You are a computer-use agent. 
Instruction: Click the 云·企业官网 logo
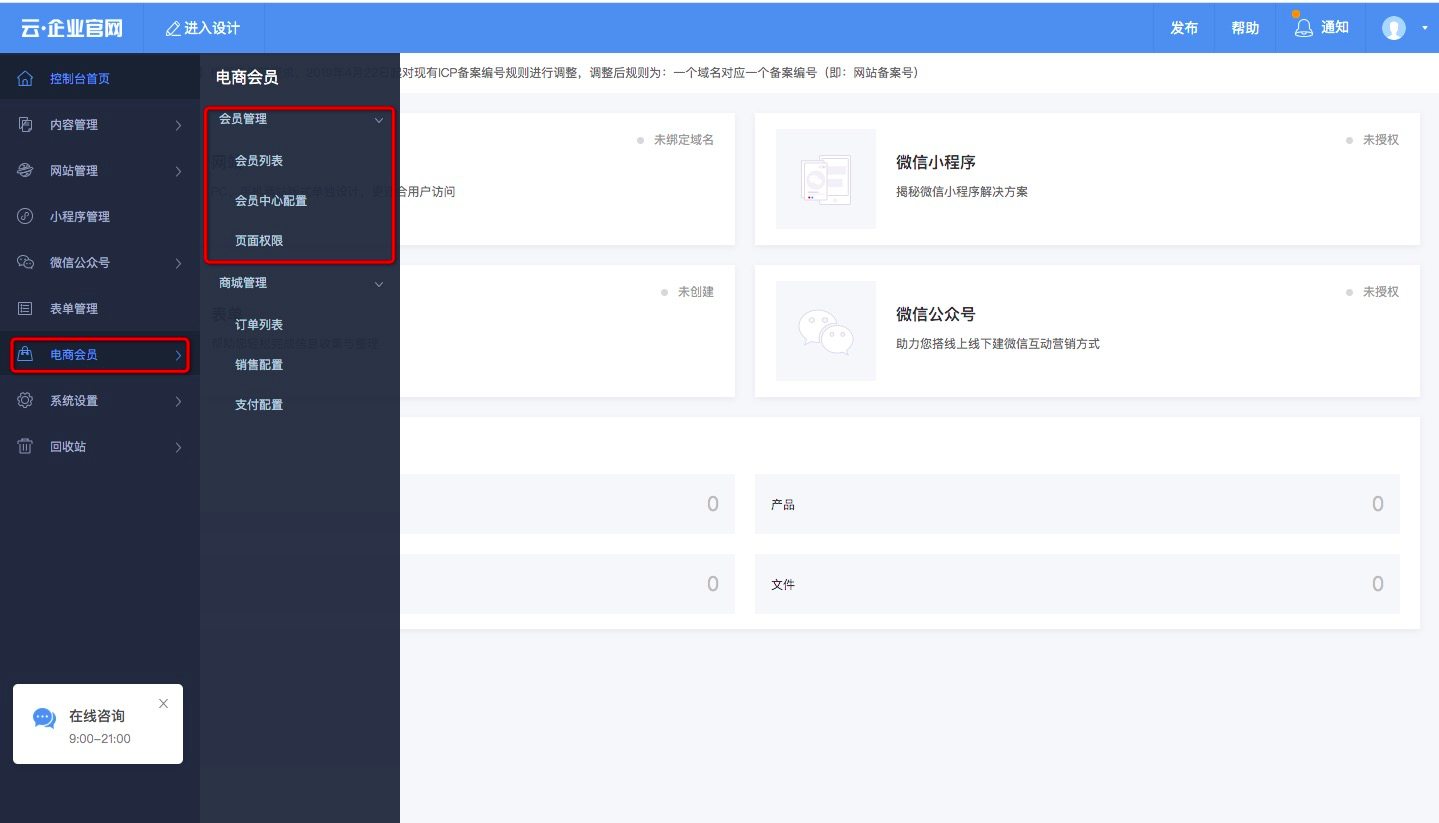tap(72, 28)
